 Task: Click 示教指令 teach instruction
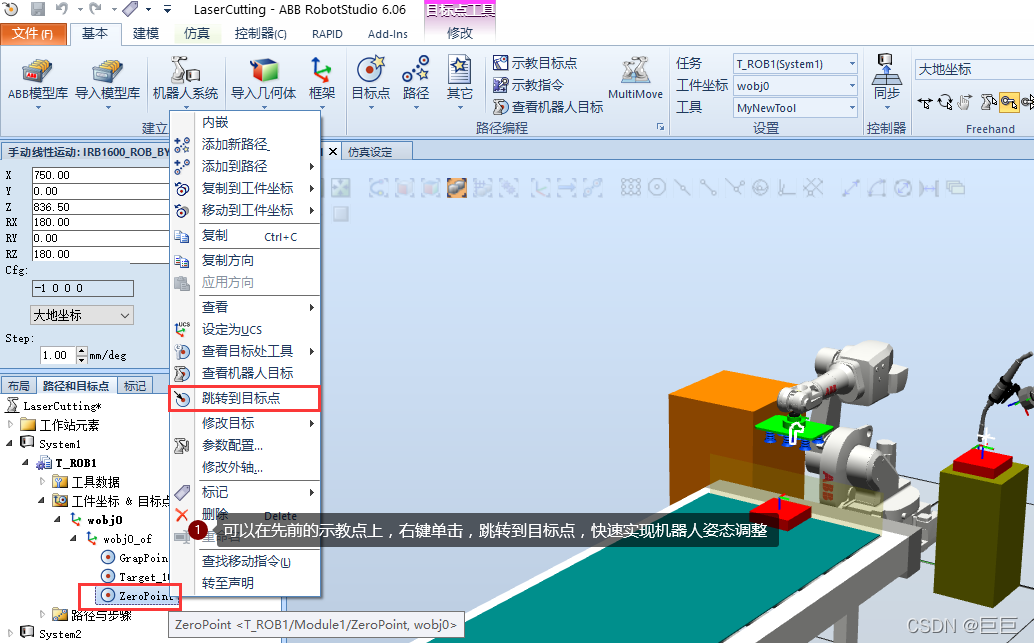[x=529, y=84]
